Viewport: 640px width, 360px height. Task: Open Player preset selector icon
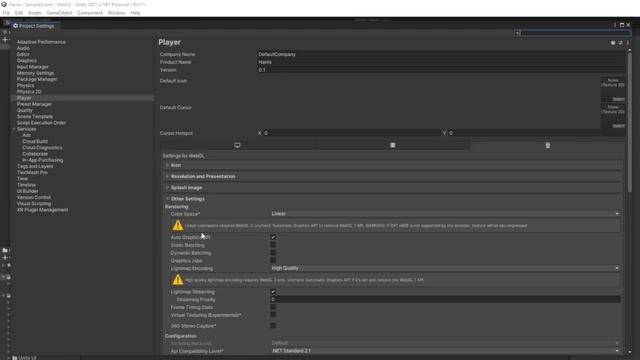[620, 43]
